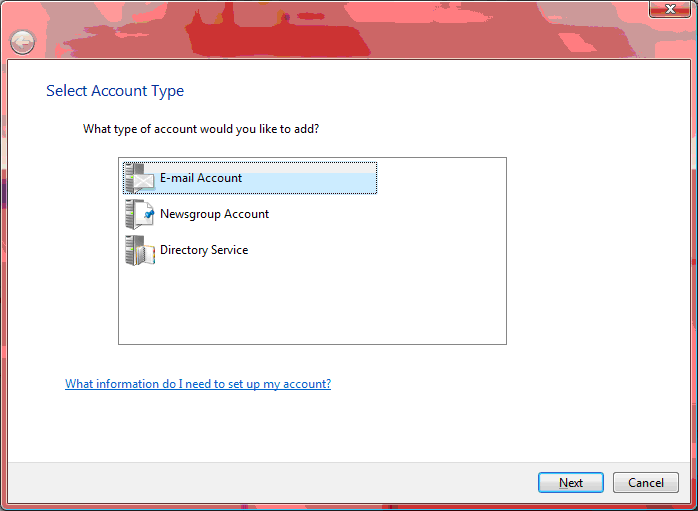Cancel the account wizard
The height and width of the screenshot is (511, 698).
point(646,483)
